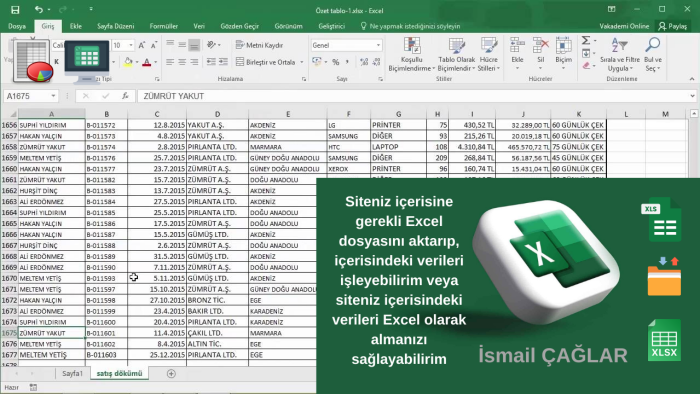
Task: Apply comma style number format
Action: point(347,62)
